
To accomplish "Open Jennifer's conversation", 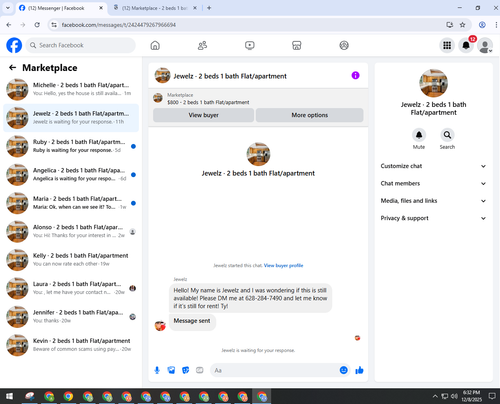I will tap(71, 316).
